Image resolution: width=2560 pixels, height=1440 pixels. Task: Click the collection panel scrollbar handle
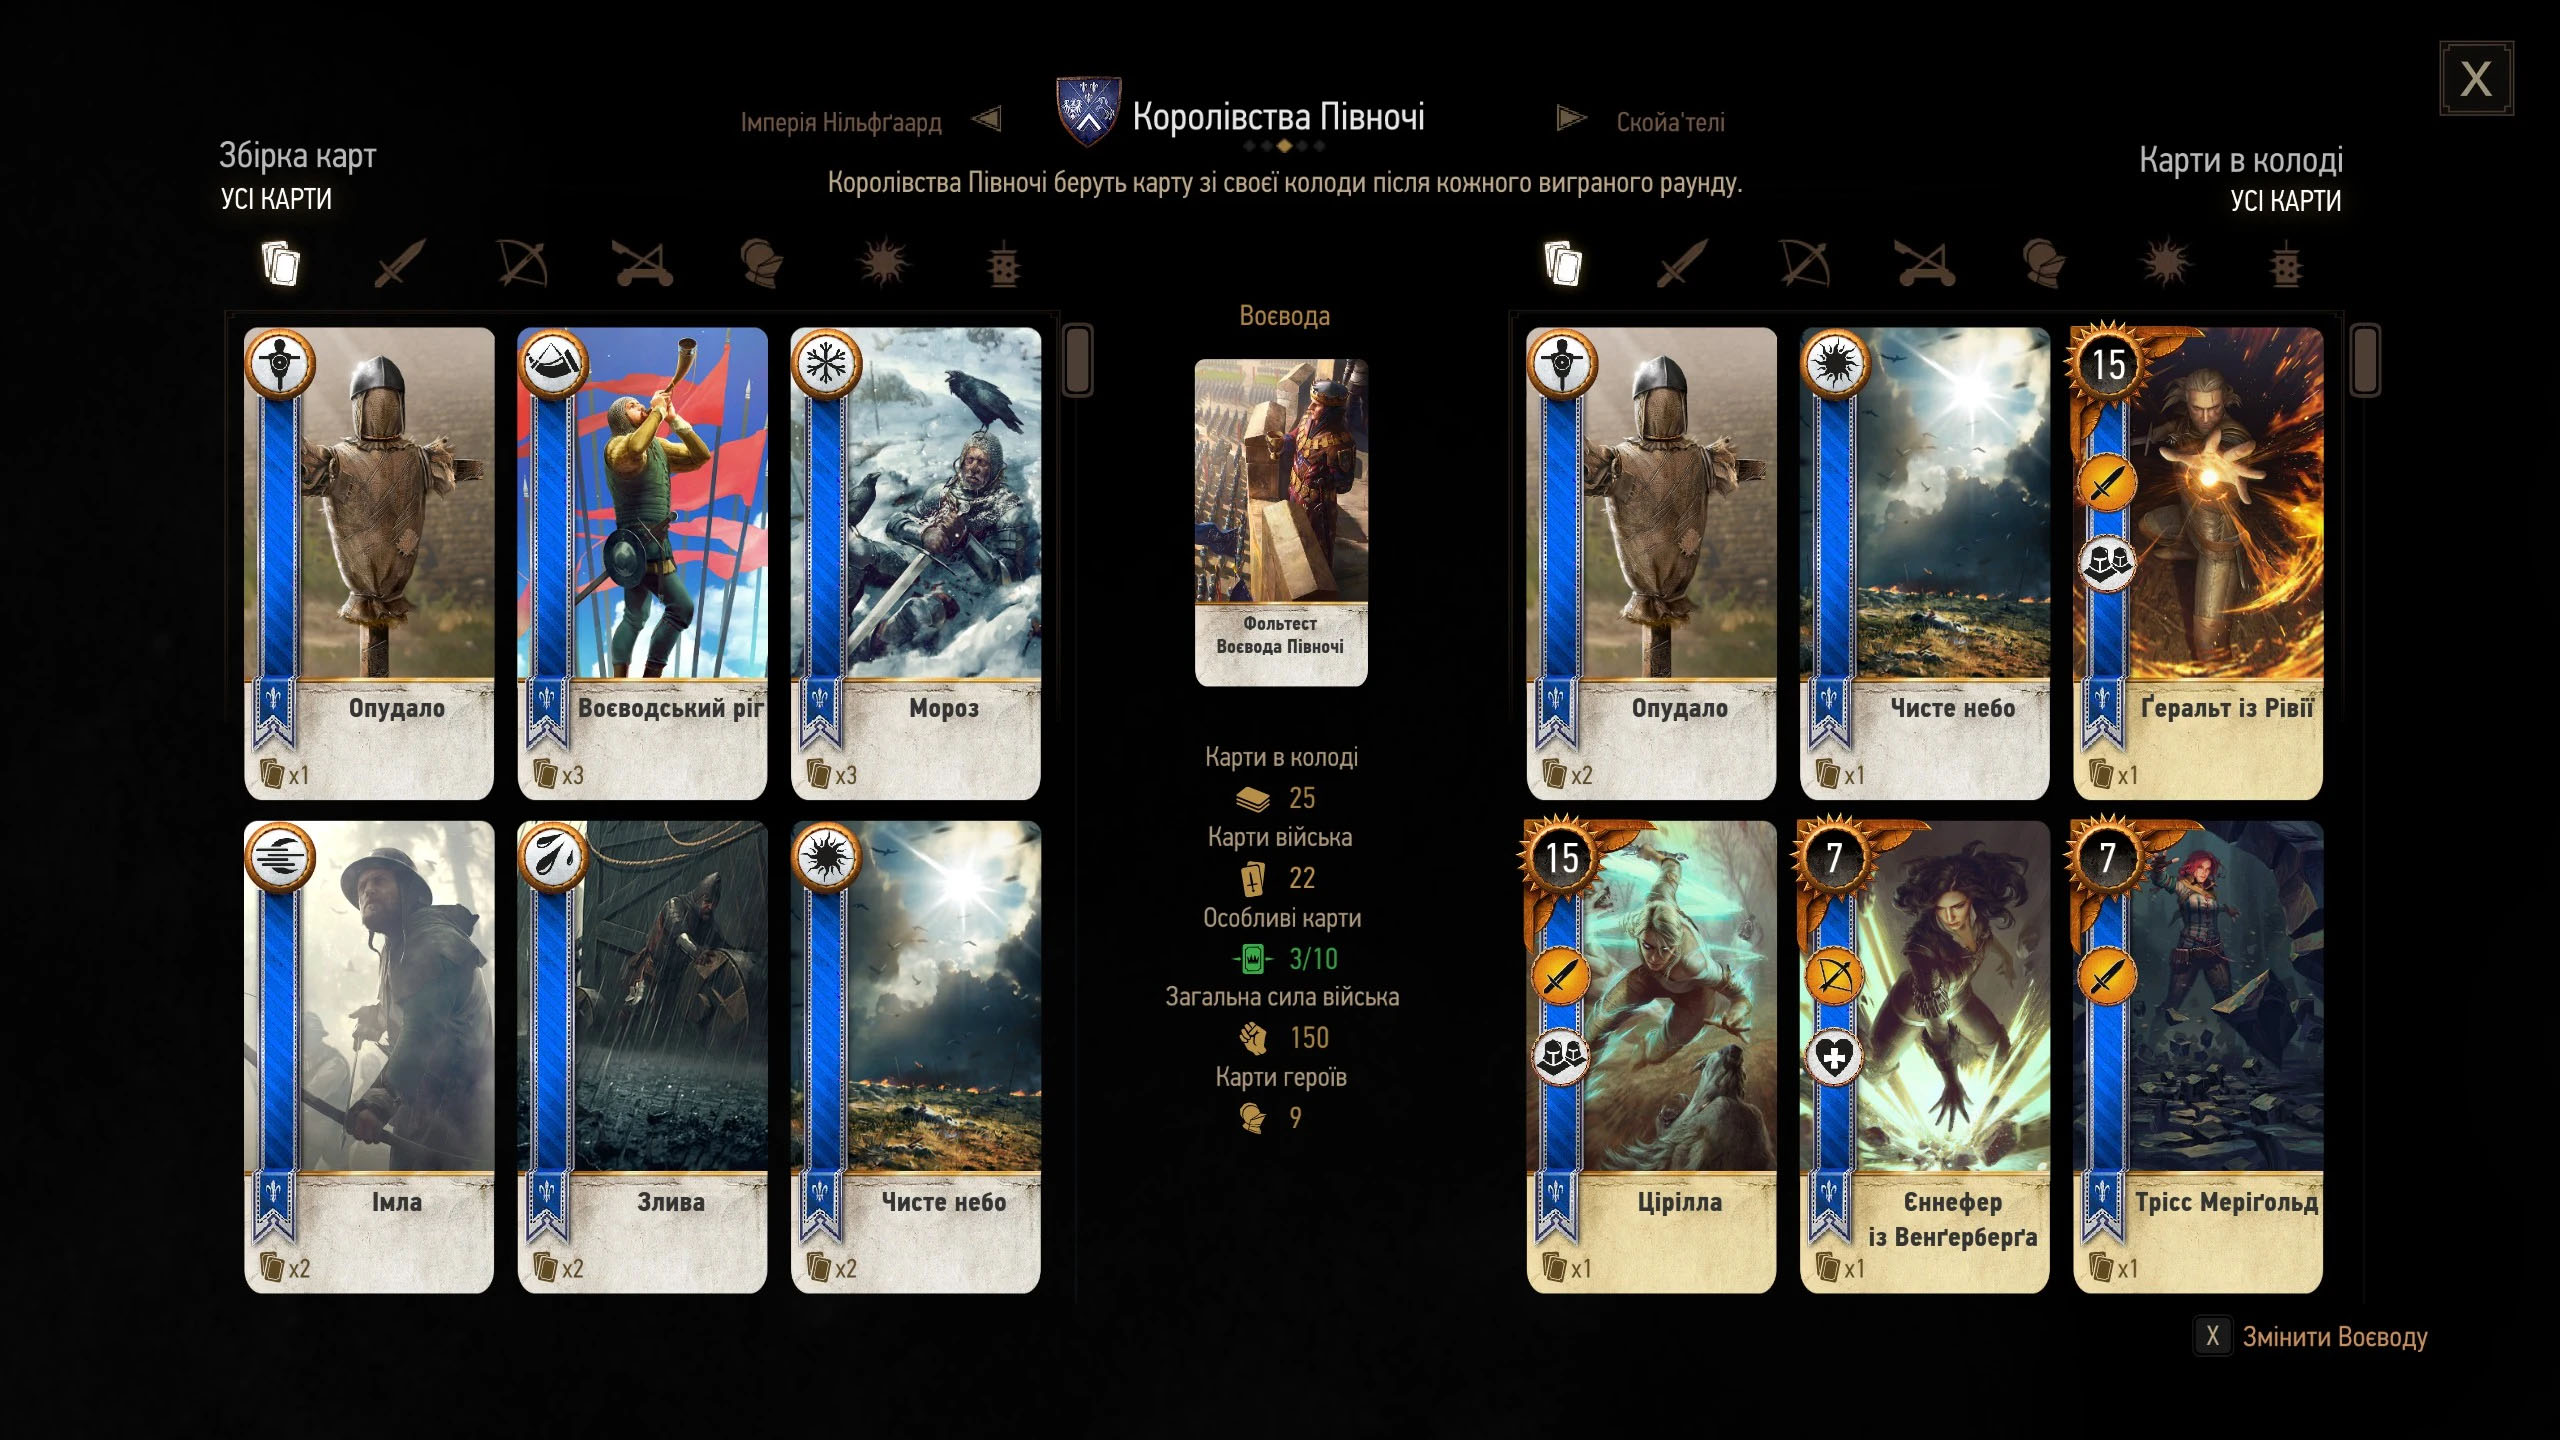(x=1077, y=360)
